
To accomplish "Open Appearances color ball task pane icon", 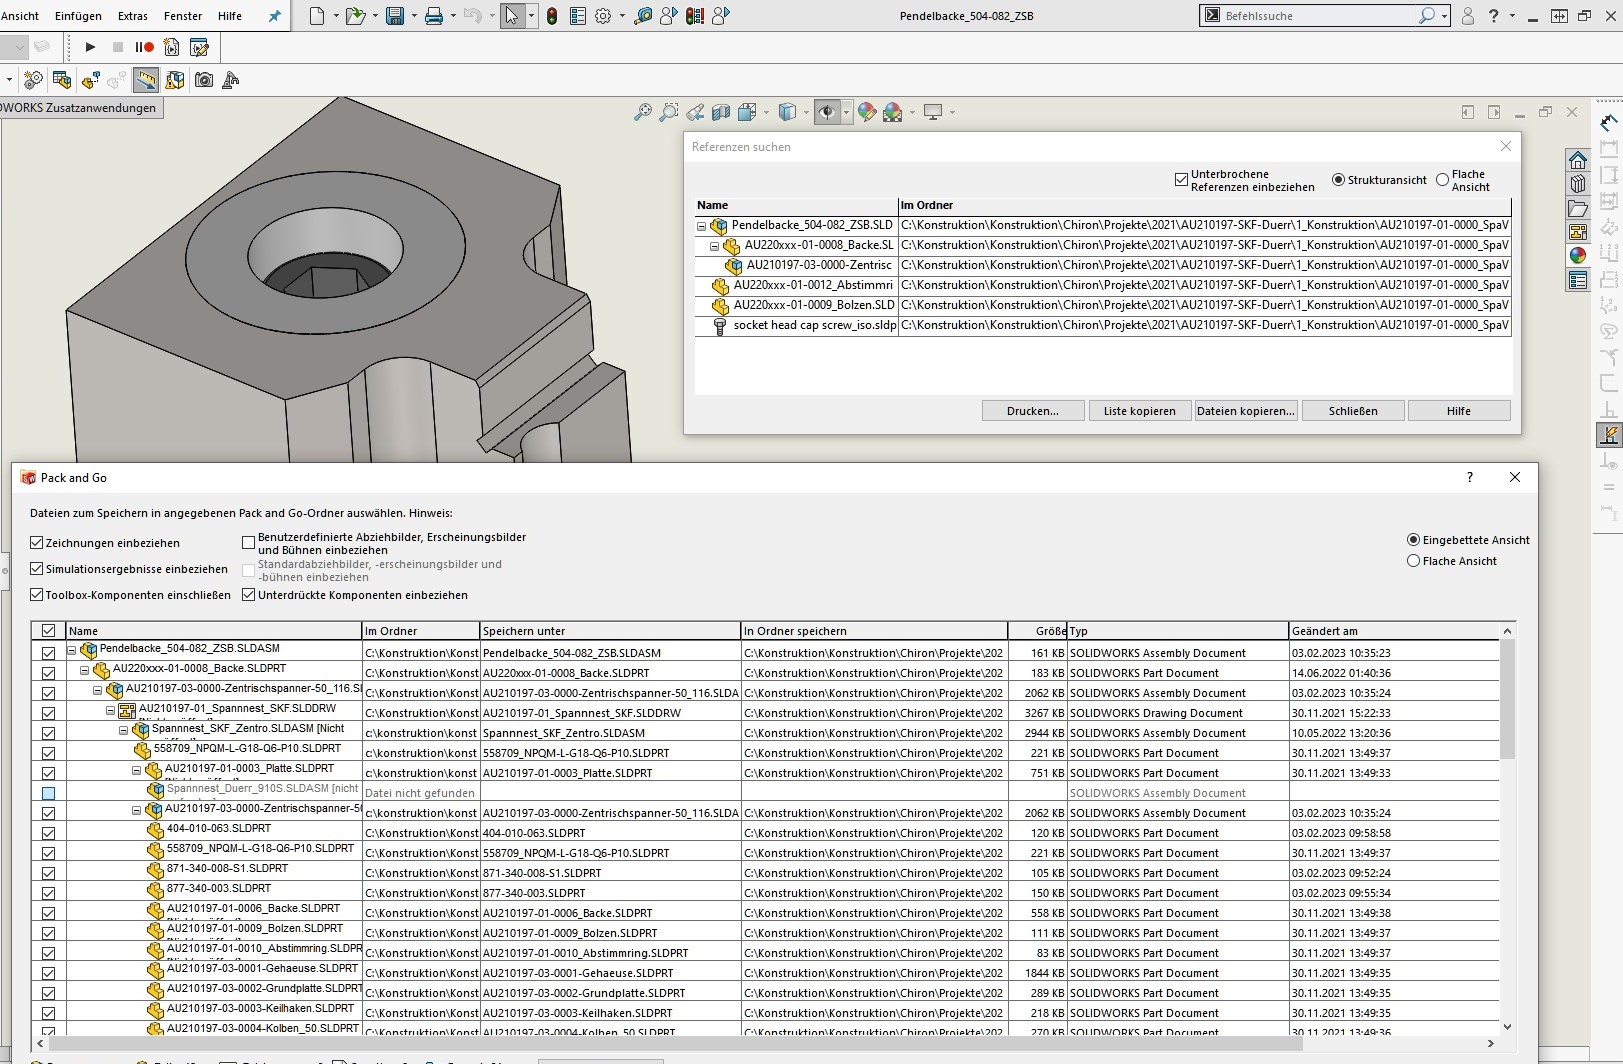I will [1578, 256].
